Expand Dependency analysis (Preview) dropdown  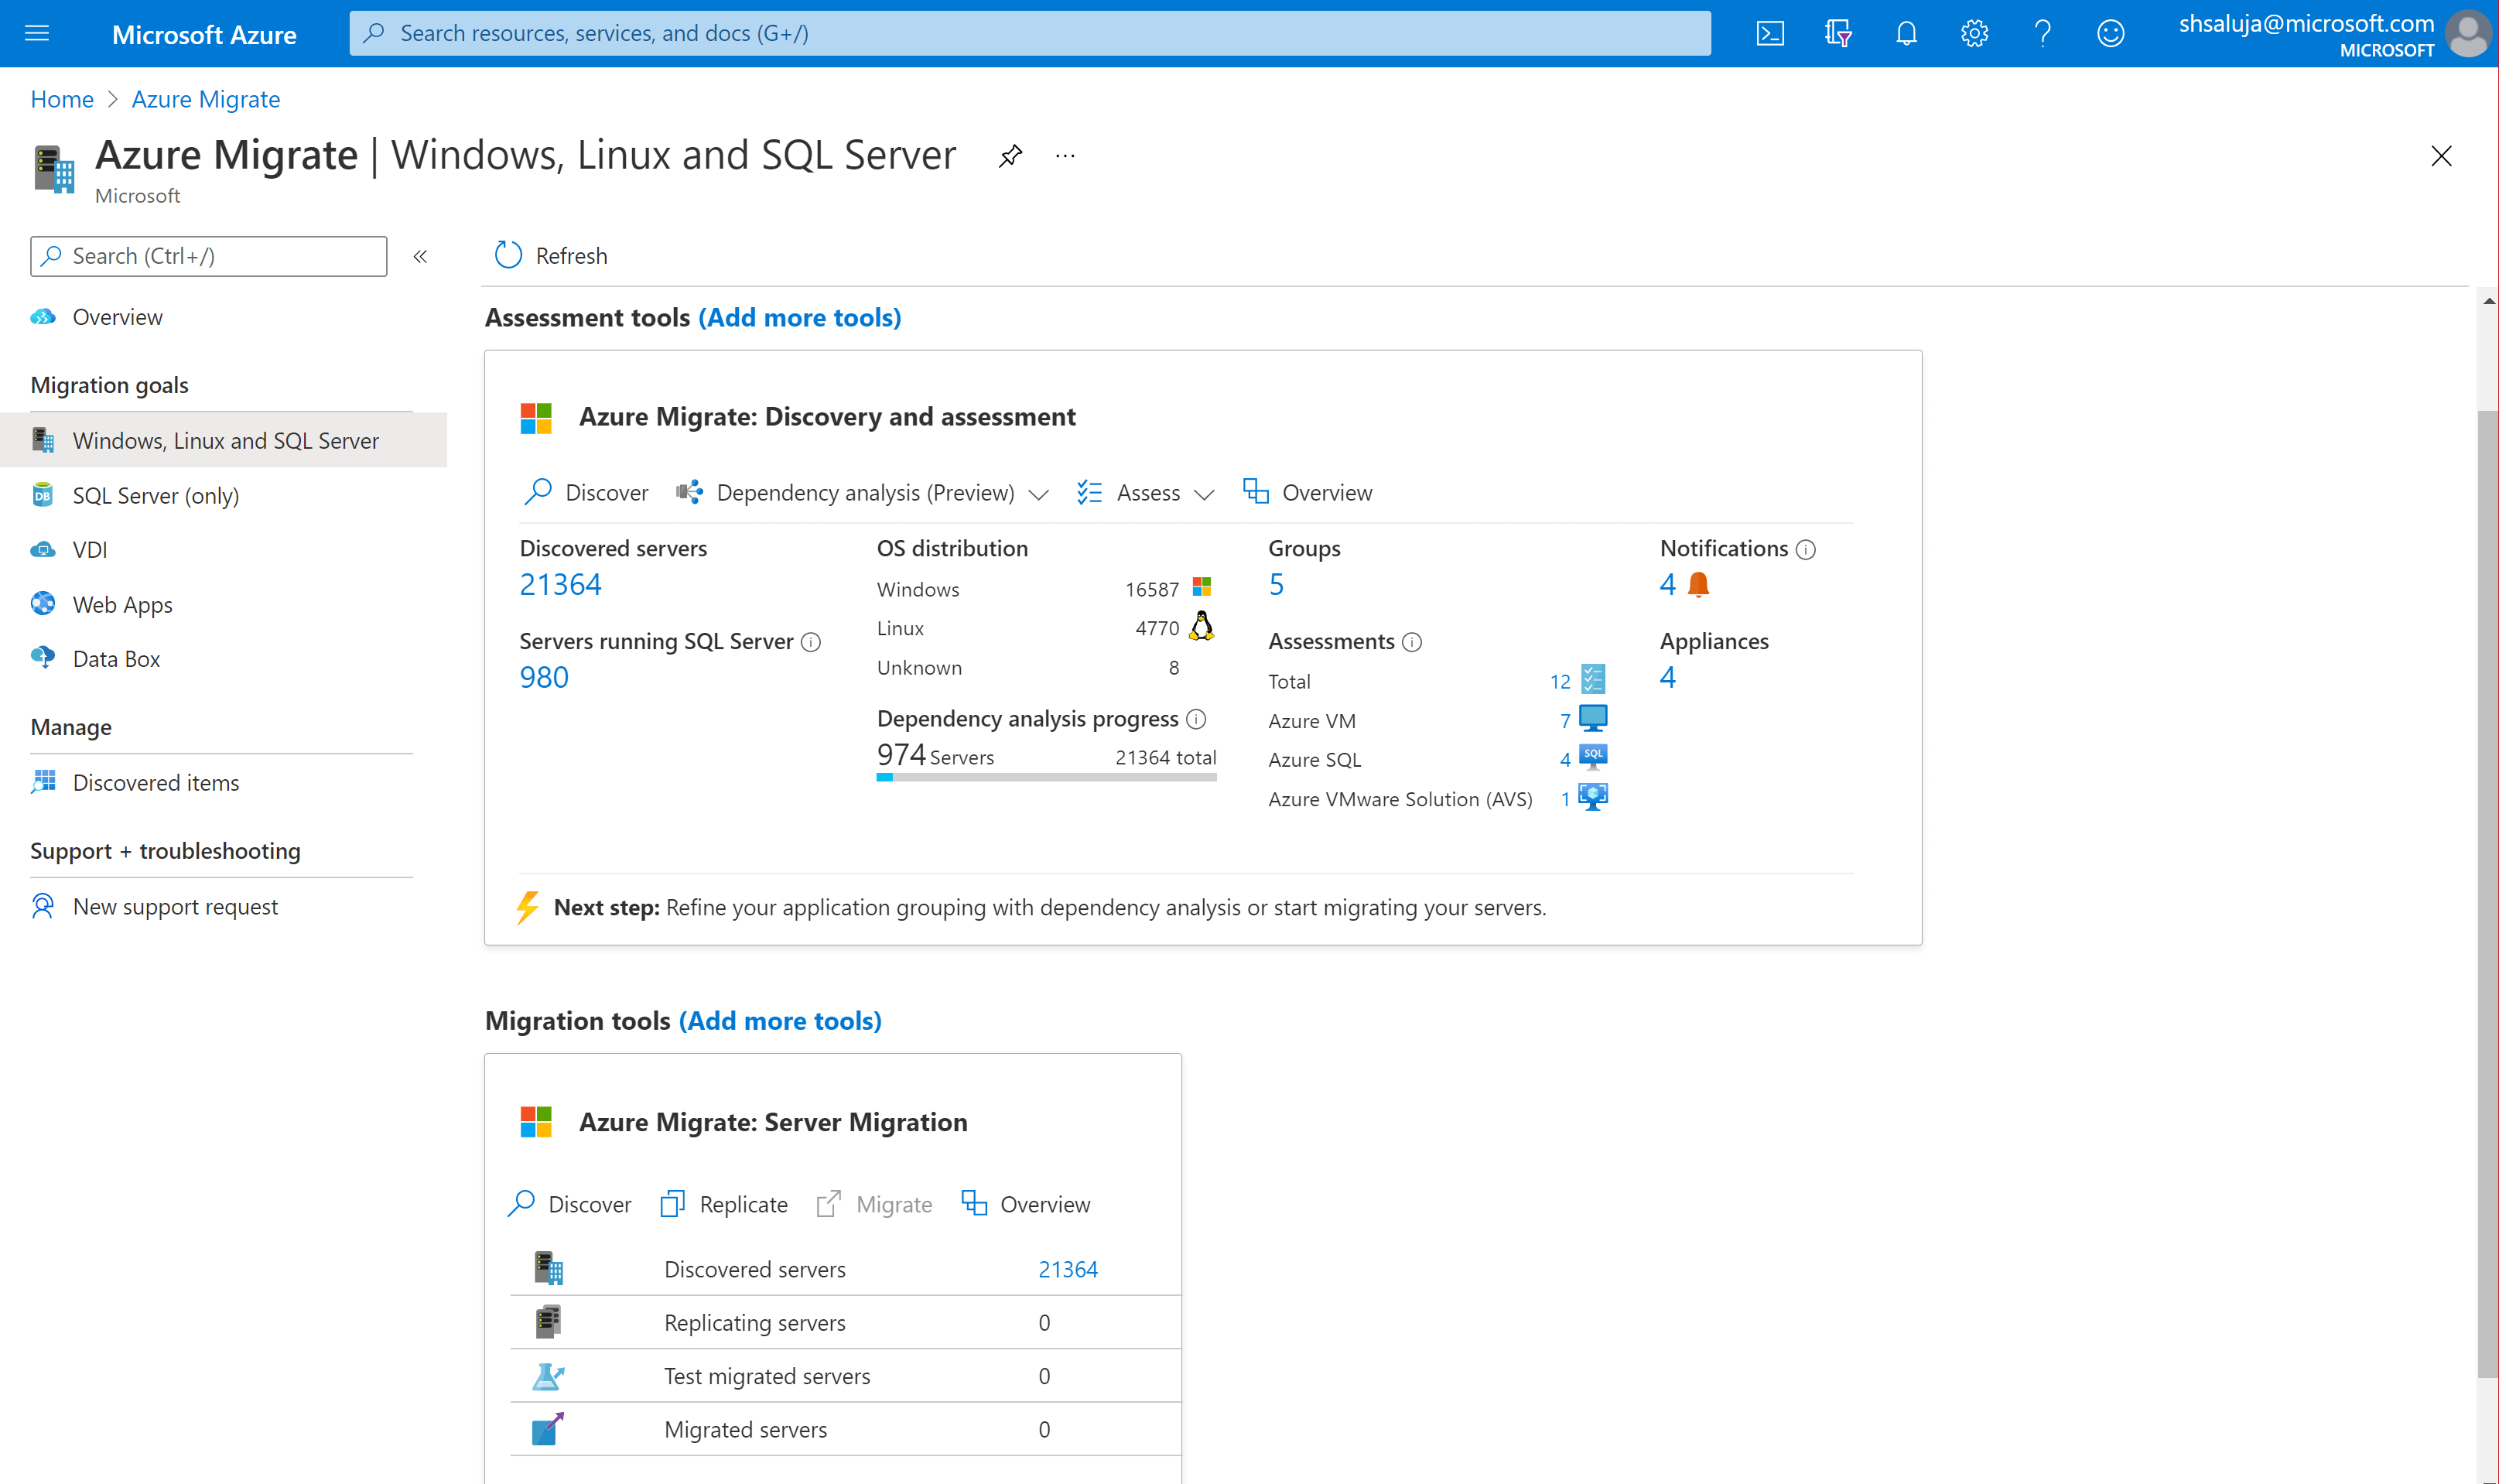coord(1038,494)
